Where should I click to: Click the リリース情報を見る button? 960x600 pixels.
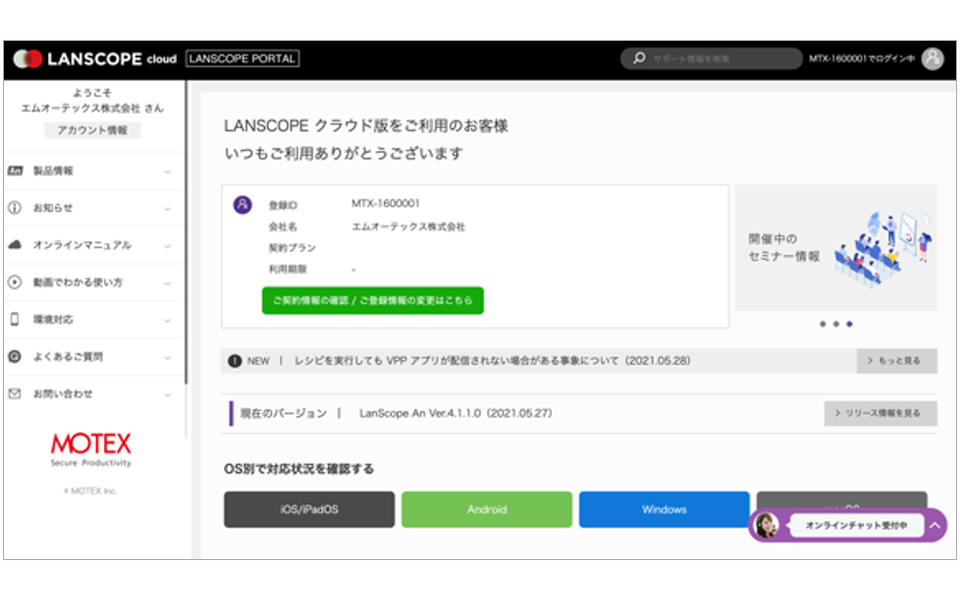click(x=880, y=413)
